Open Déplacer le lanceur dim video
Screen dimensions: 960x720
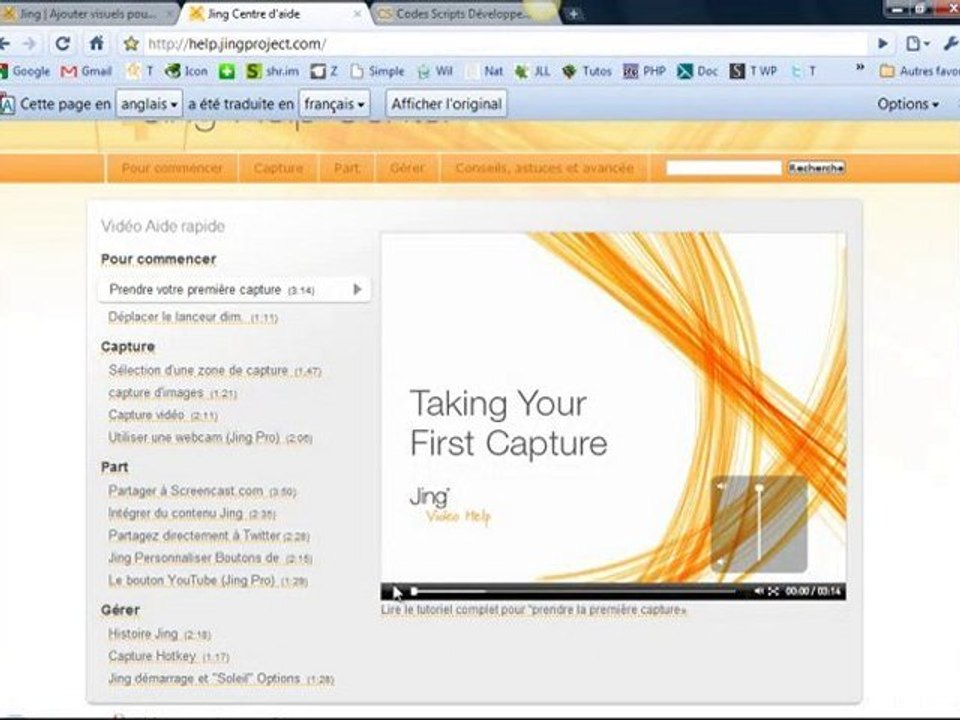tap(193, 317)
